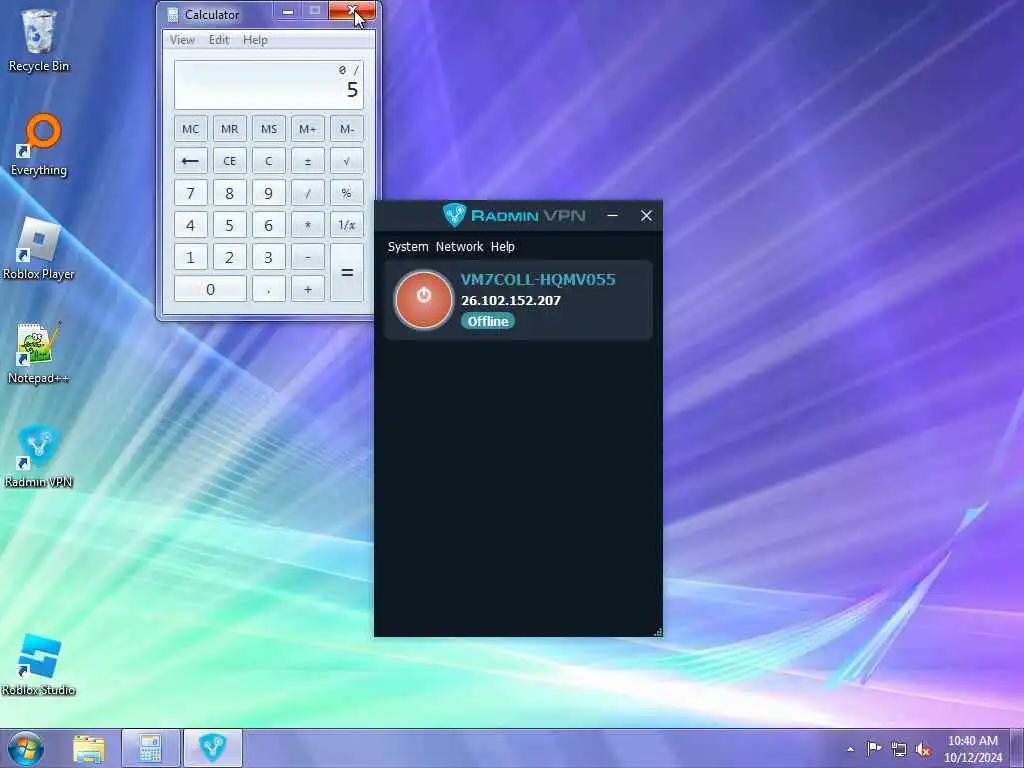Click the division key in Calculator
This screenshot has height=768, width=1024.
coord(308,193)
